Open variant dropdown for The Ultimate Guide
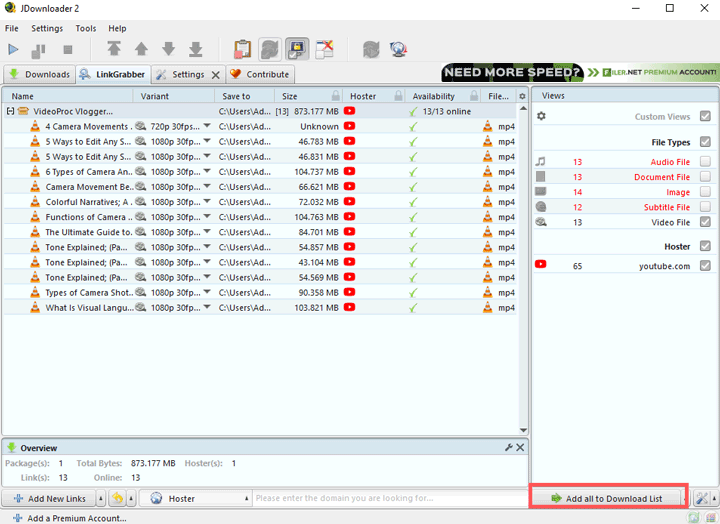 tap(207, 231)
